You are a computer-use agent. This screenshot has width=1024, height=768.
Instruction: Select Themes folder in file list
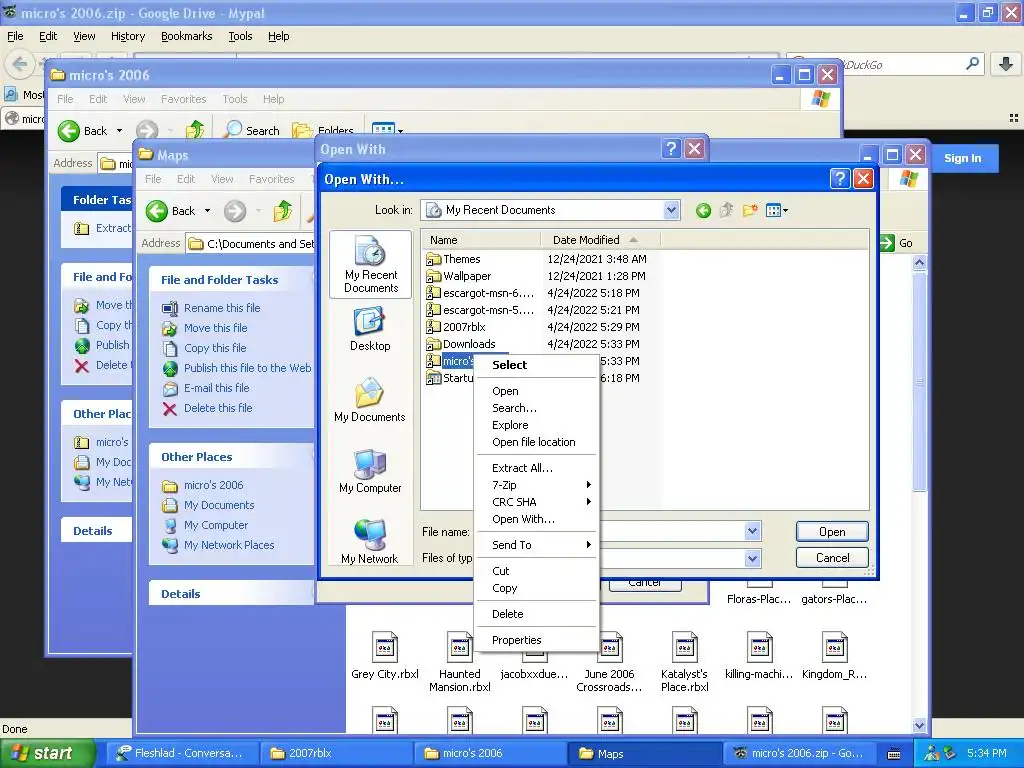461,259
